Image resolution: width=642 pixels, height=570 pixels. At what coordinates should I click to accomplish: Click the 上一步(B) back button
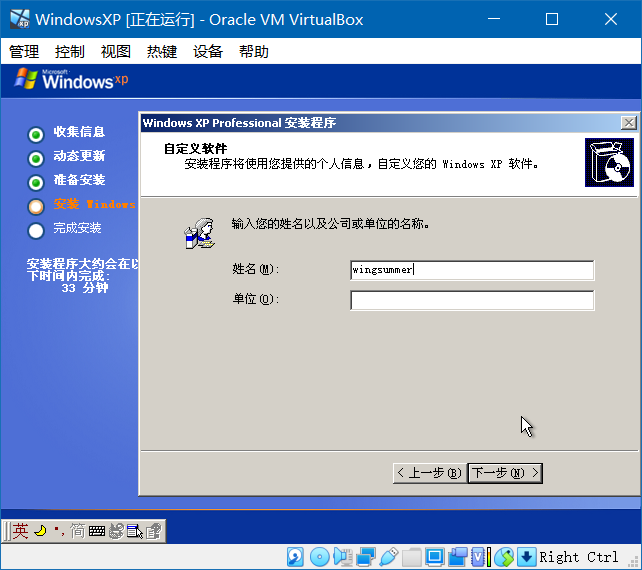(x=430, y=473)
